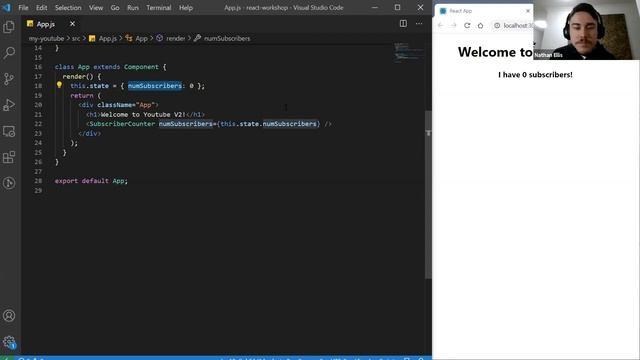The image size is (640, 360).
Task: Click line number 18 in gutter
Action: [38, 86]
